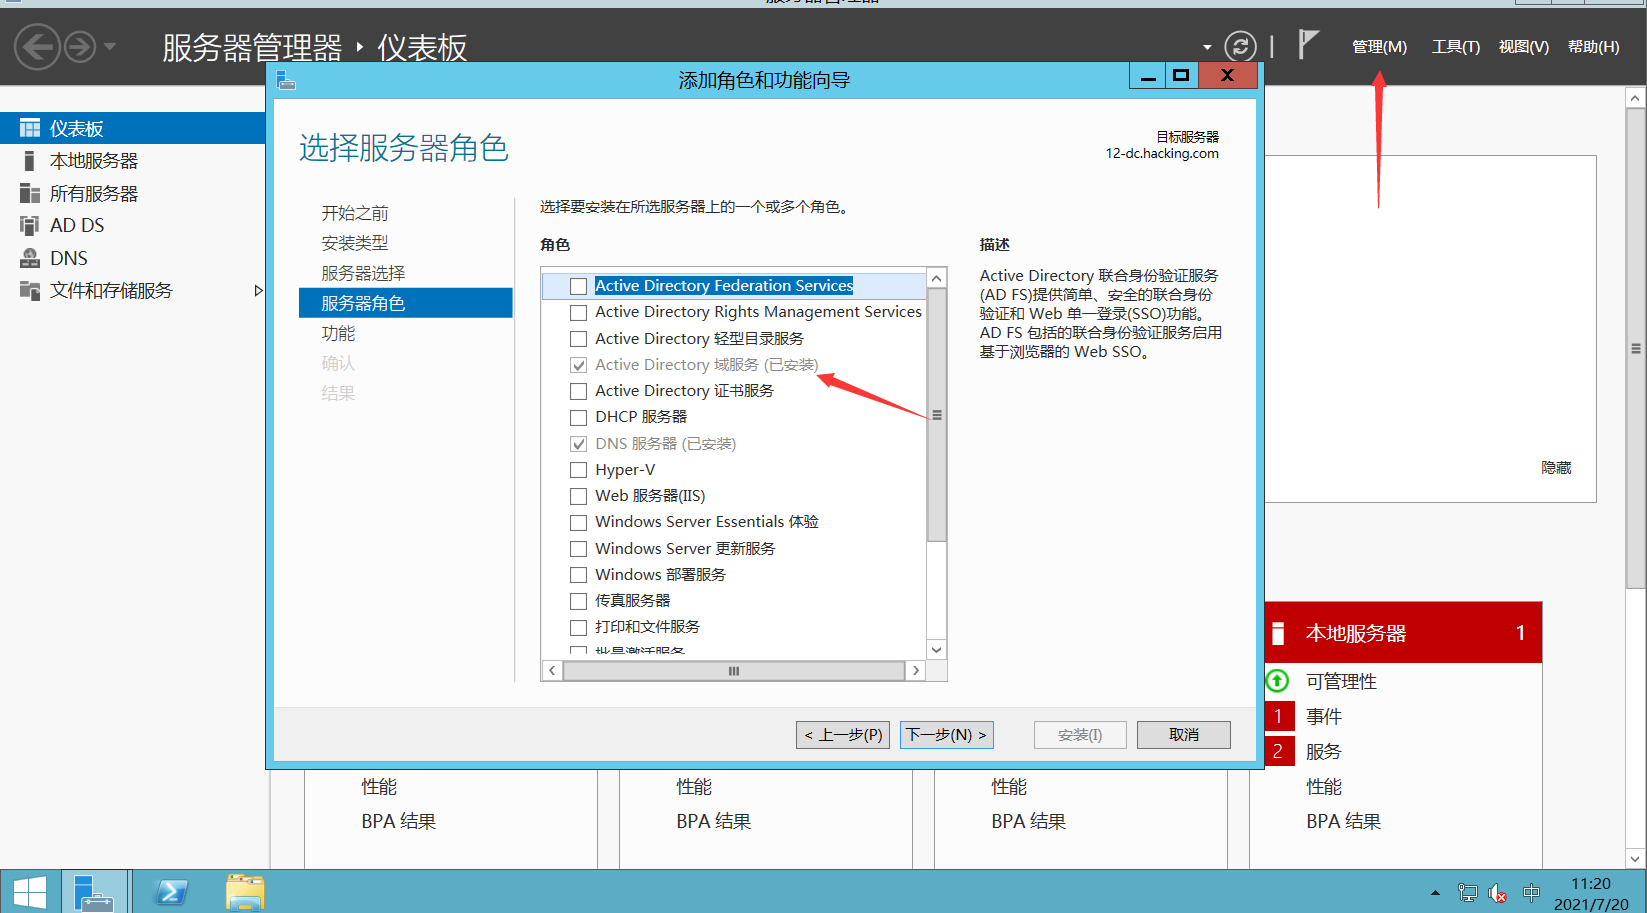This screenshot has width=1647, height=913.
Task: Check the Hyper-V role
Action: pos(578,470)
